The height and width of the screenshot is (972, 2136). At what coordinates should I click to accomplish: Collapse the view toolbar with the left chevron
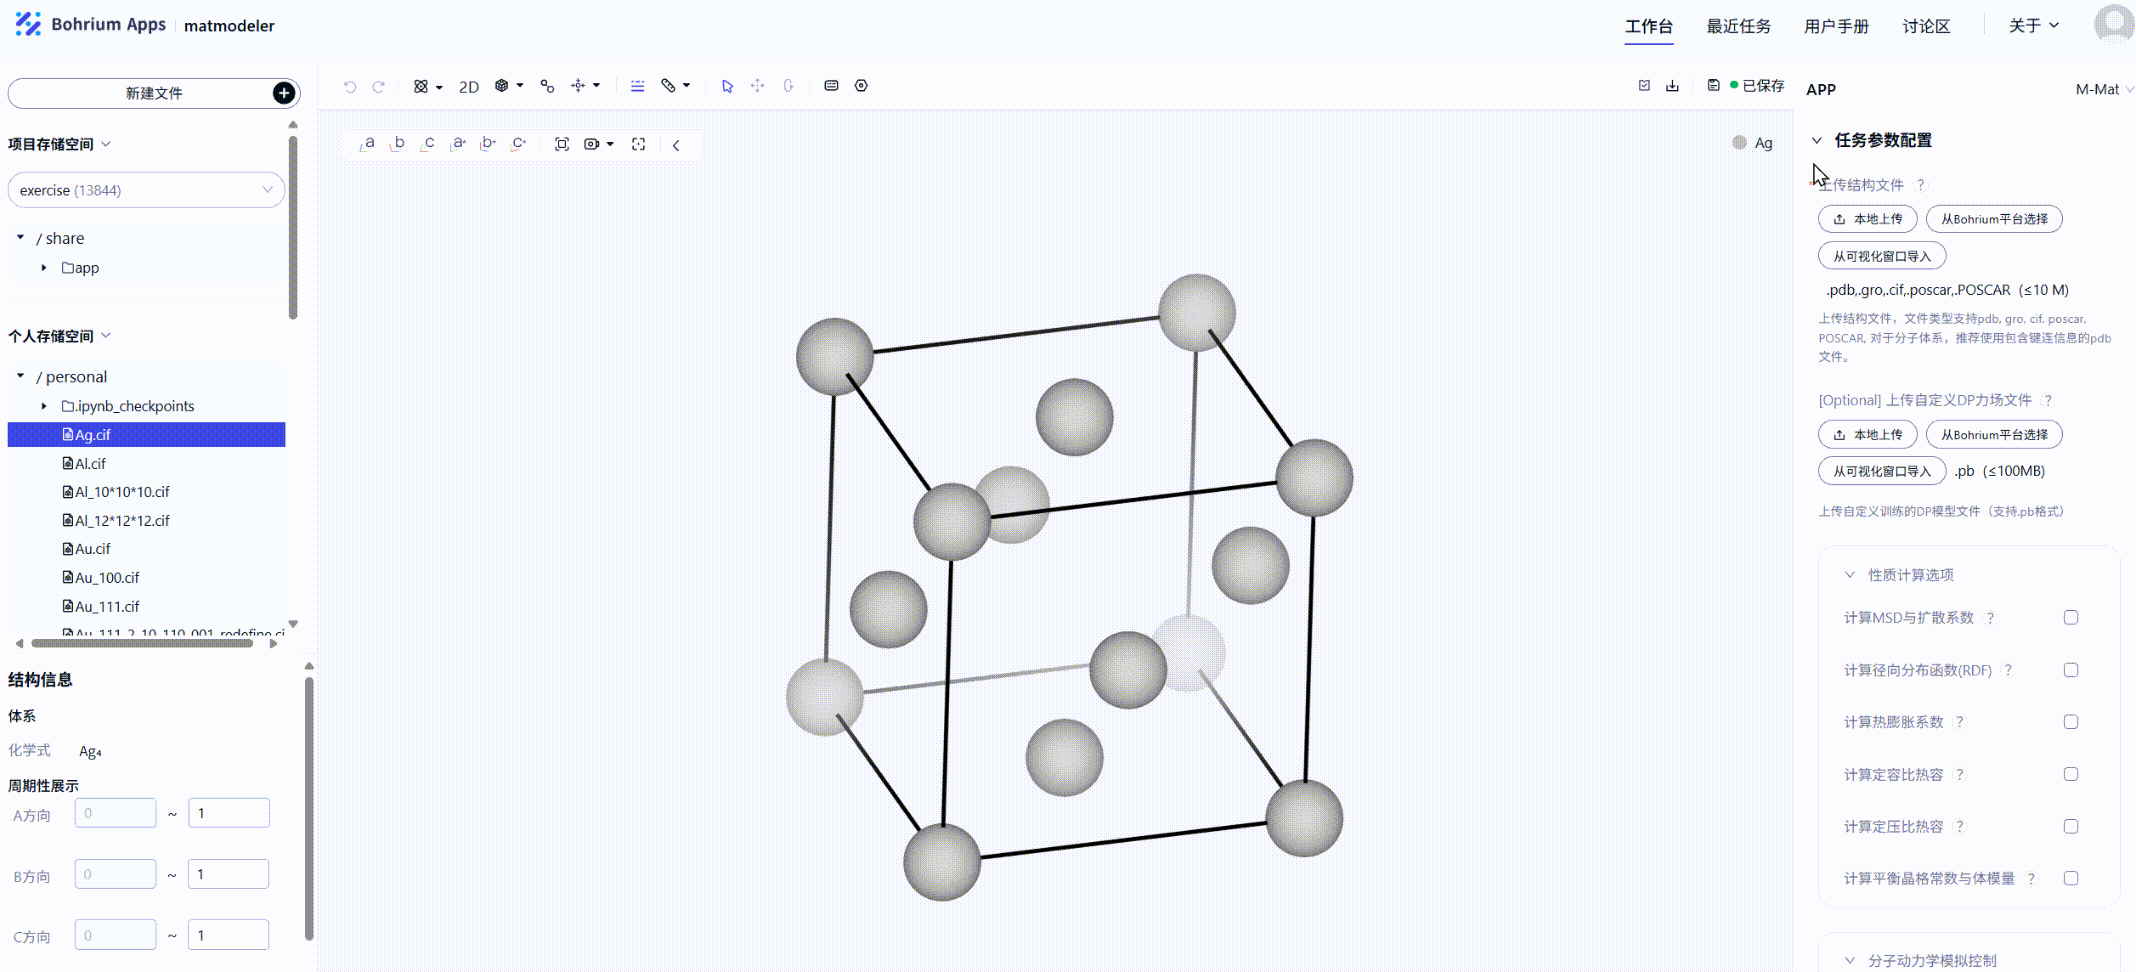click(x=677, y=145)
